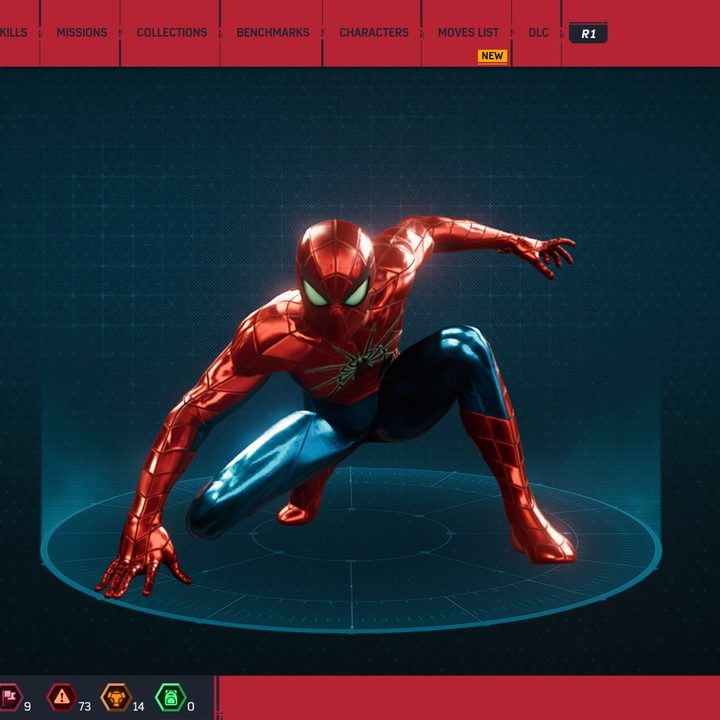Click the crime token count 73
This screenshot has width=720, height=720.
click(x=84, y=706)
